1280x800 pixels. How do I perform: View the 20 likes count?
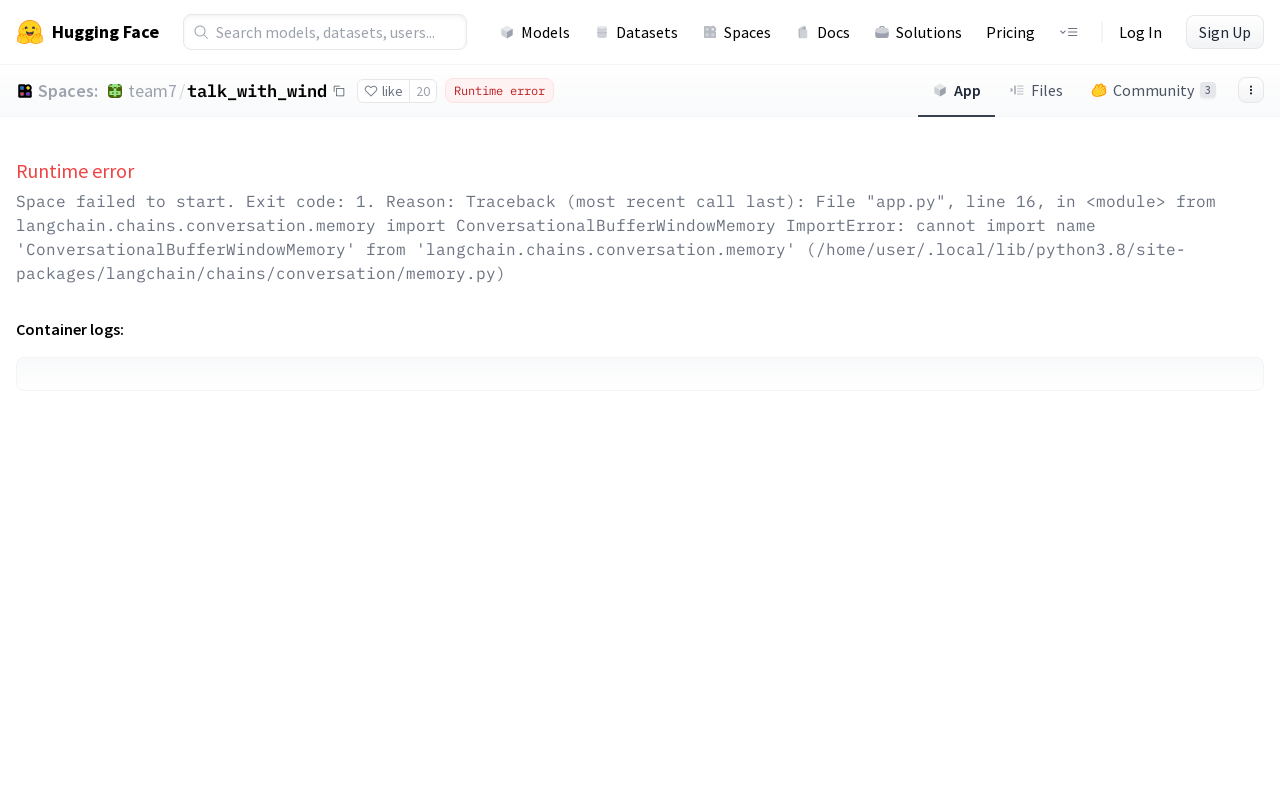[x=423, y=91]
